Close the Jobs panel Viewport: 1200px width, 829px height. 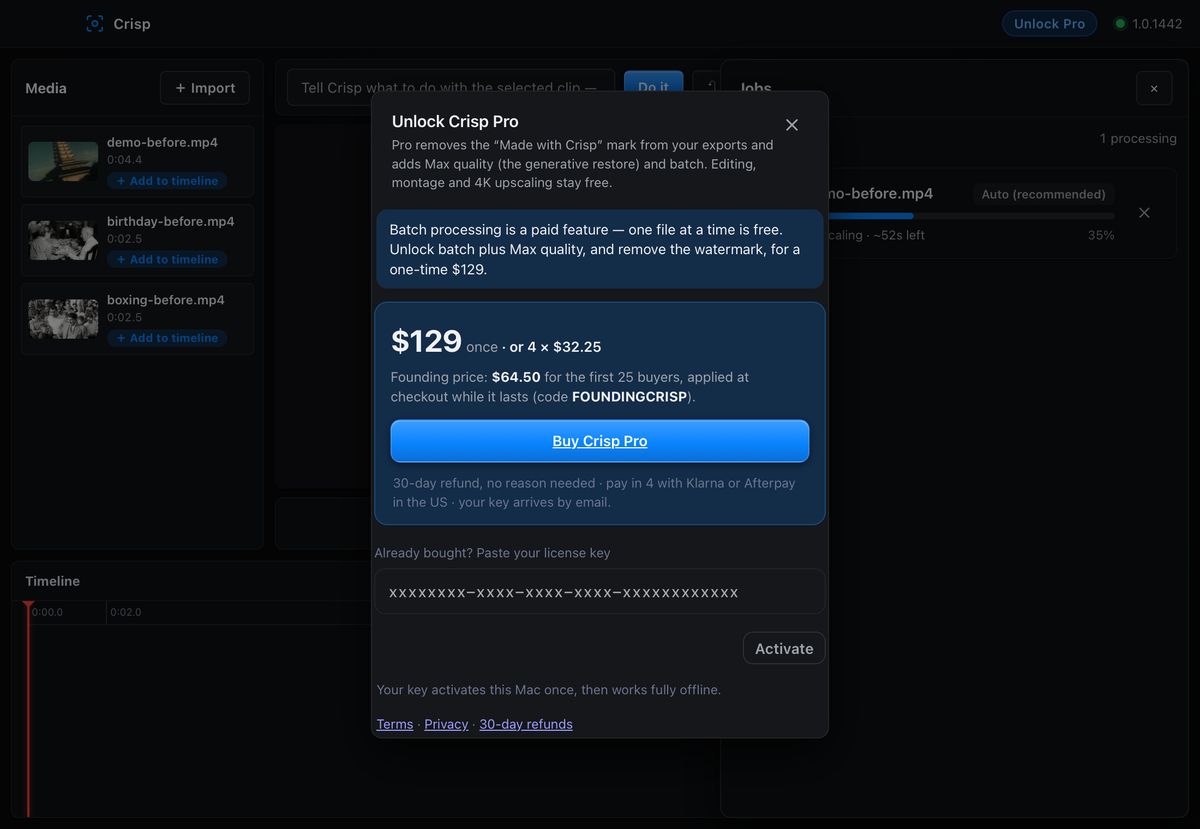tap(1154, 88)
